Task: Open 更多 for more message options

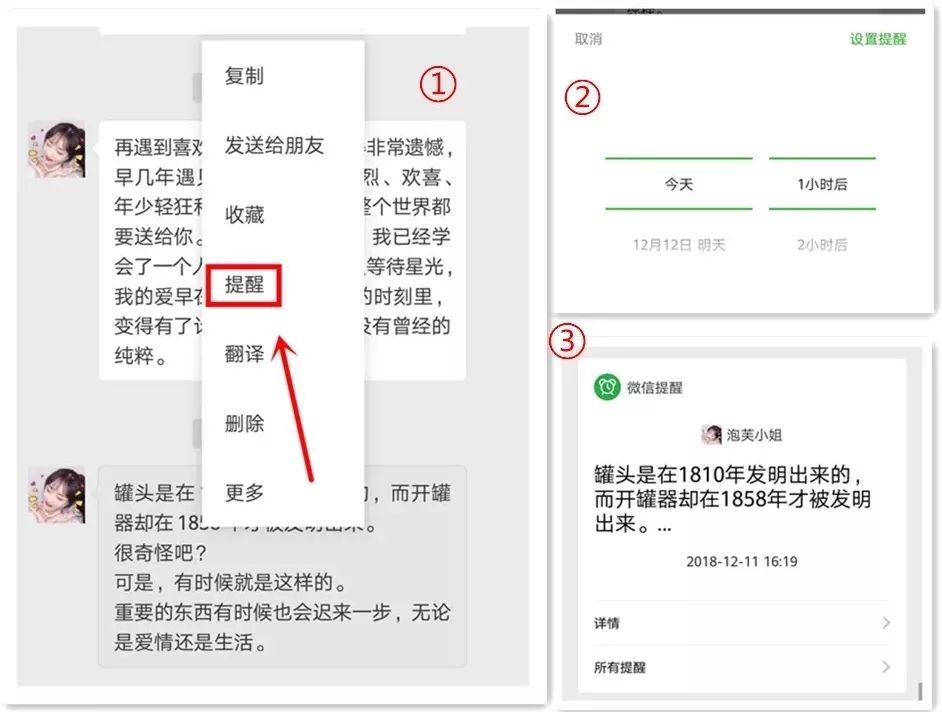Action: pos(246,492)
